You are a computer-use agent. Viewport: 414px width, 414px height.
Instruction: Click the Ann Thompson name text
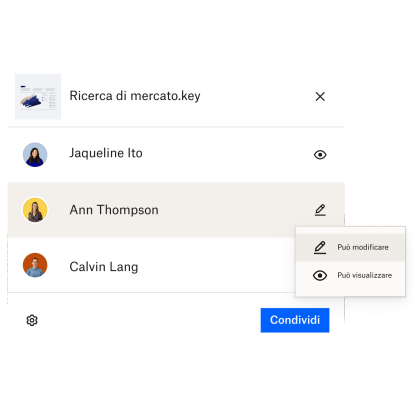tap(114, 210)
